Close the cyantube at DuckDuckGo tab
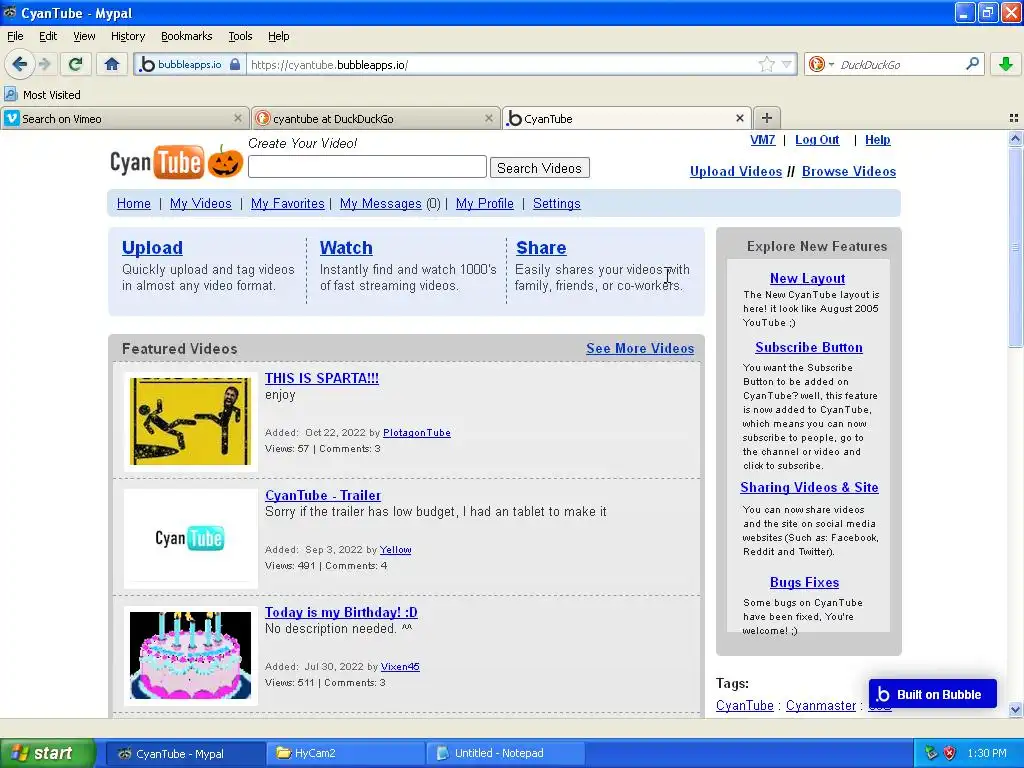Image resolution: width=1024 pixels, height=768 pixels. [488, 118]
